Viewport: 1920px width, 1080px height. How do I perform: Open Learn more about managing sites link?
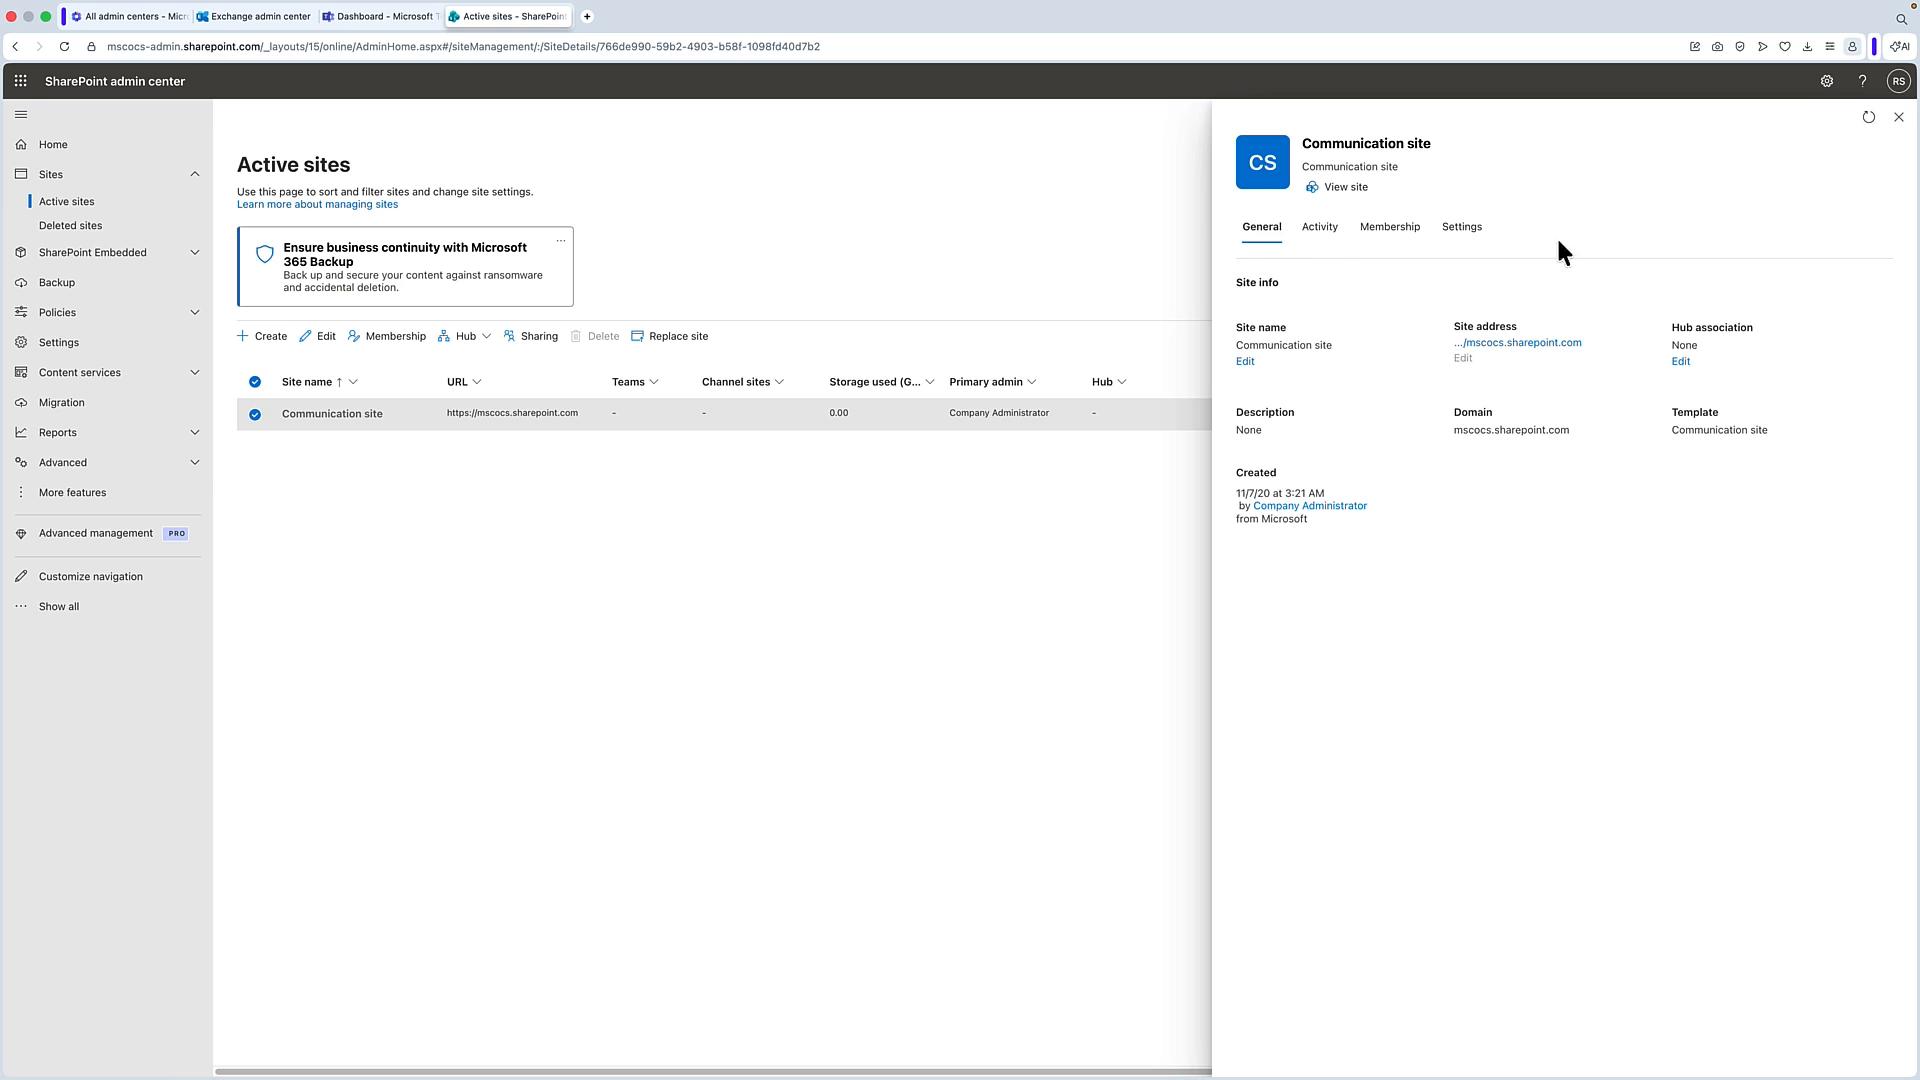[317, 205]
